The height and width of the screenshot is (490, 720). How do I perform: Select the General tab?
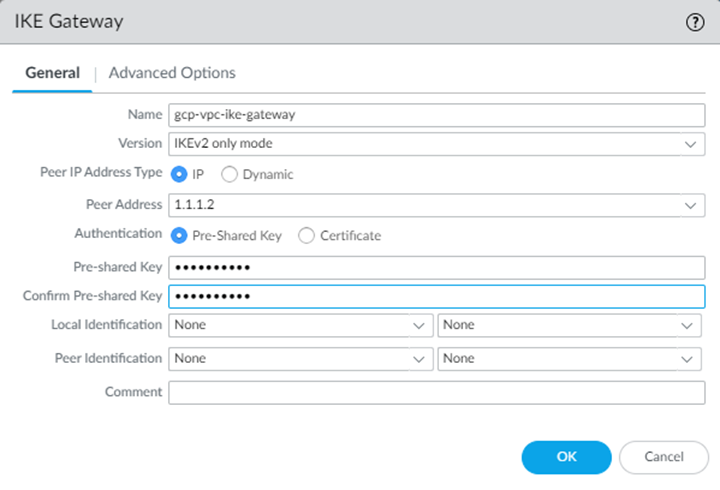(52, 73)
